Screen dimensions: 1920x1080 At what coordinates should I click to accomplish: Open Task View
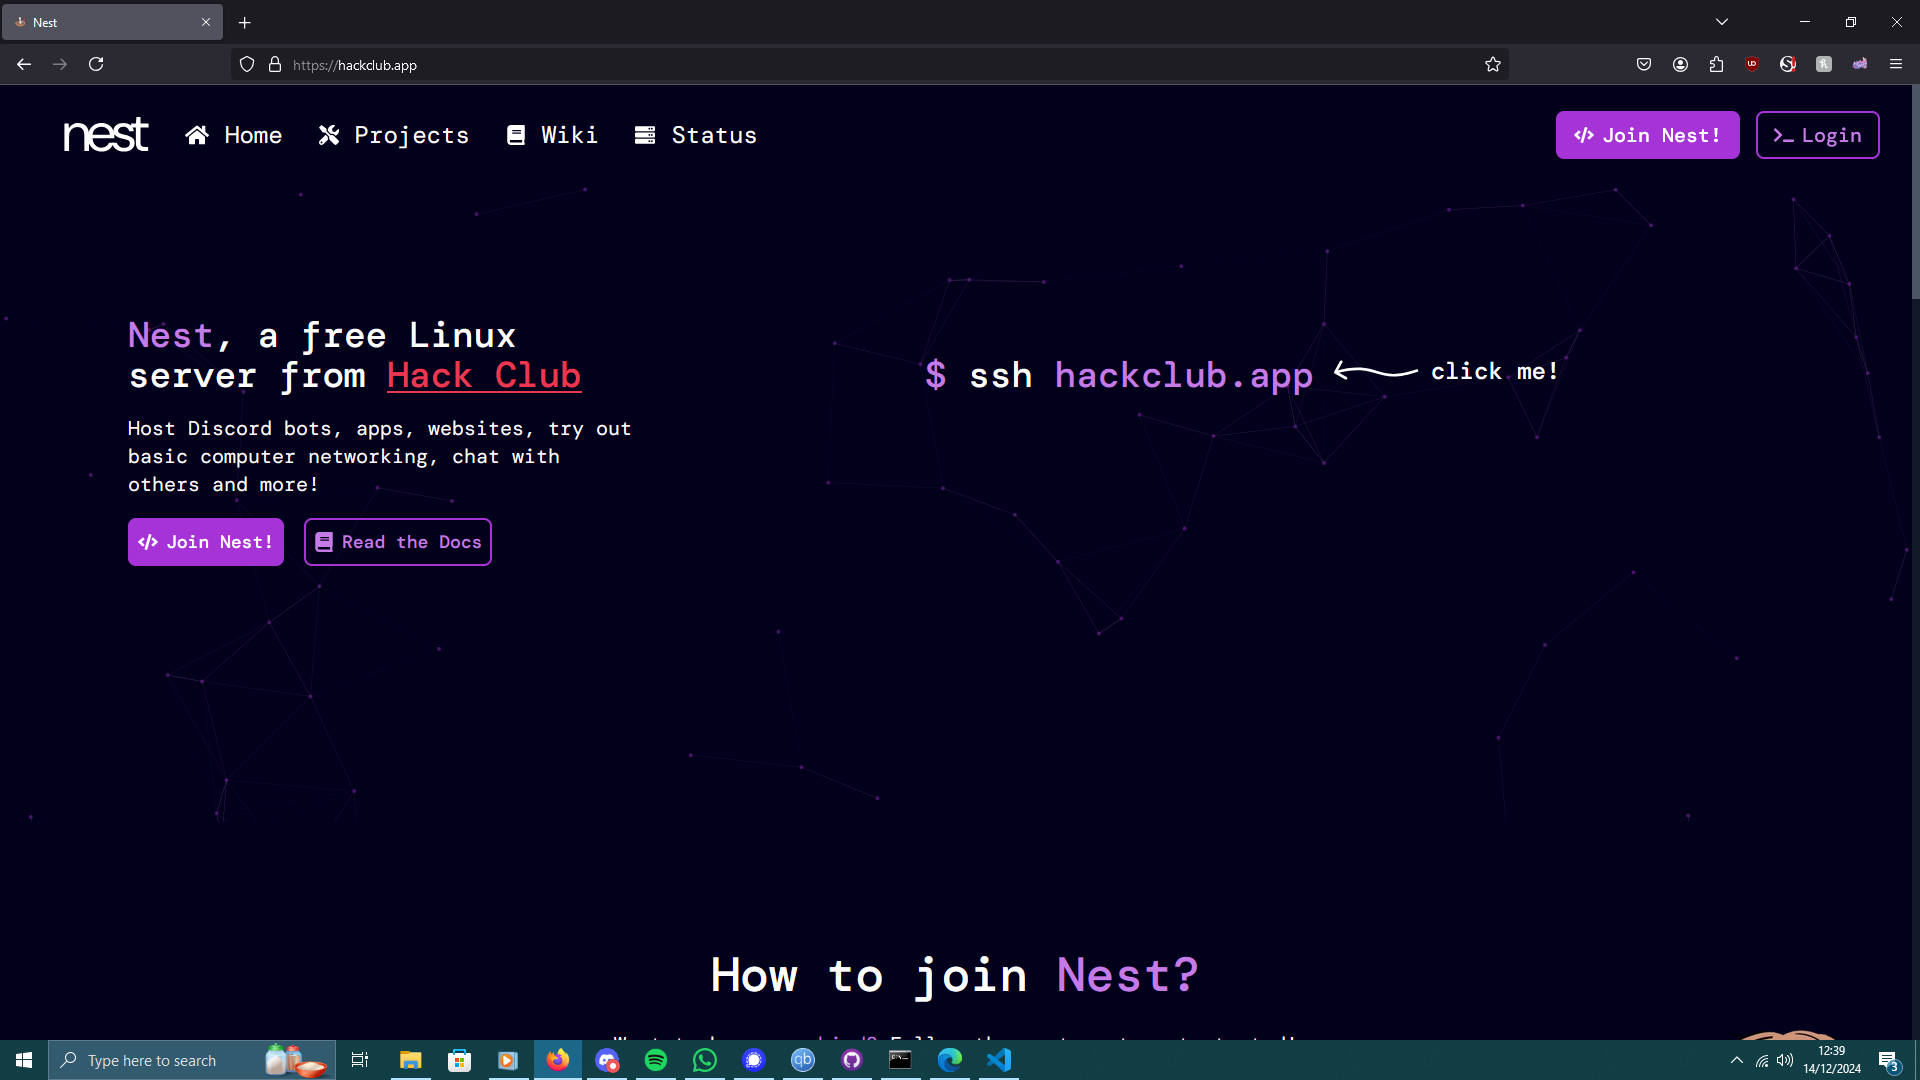click(x=360, y=1060)
